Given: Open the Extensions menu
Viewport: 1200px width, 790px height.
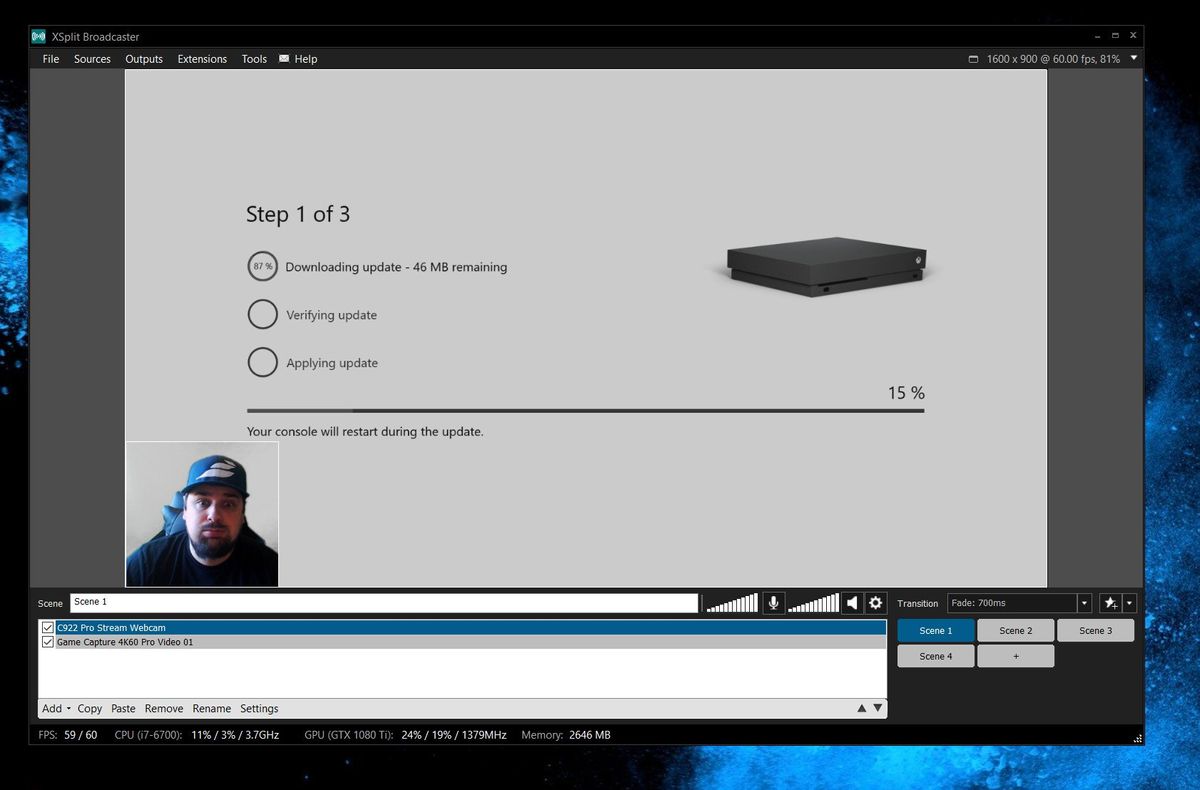Looking at the screenshot, I should point(201,58).
